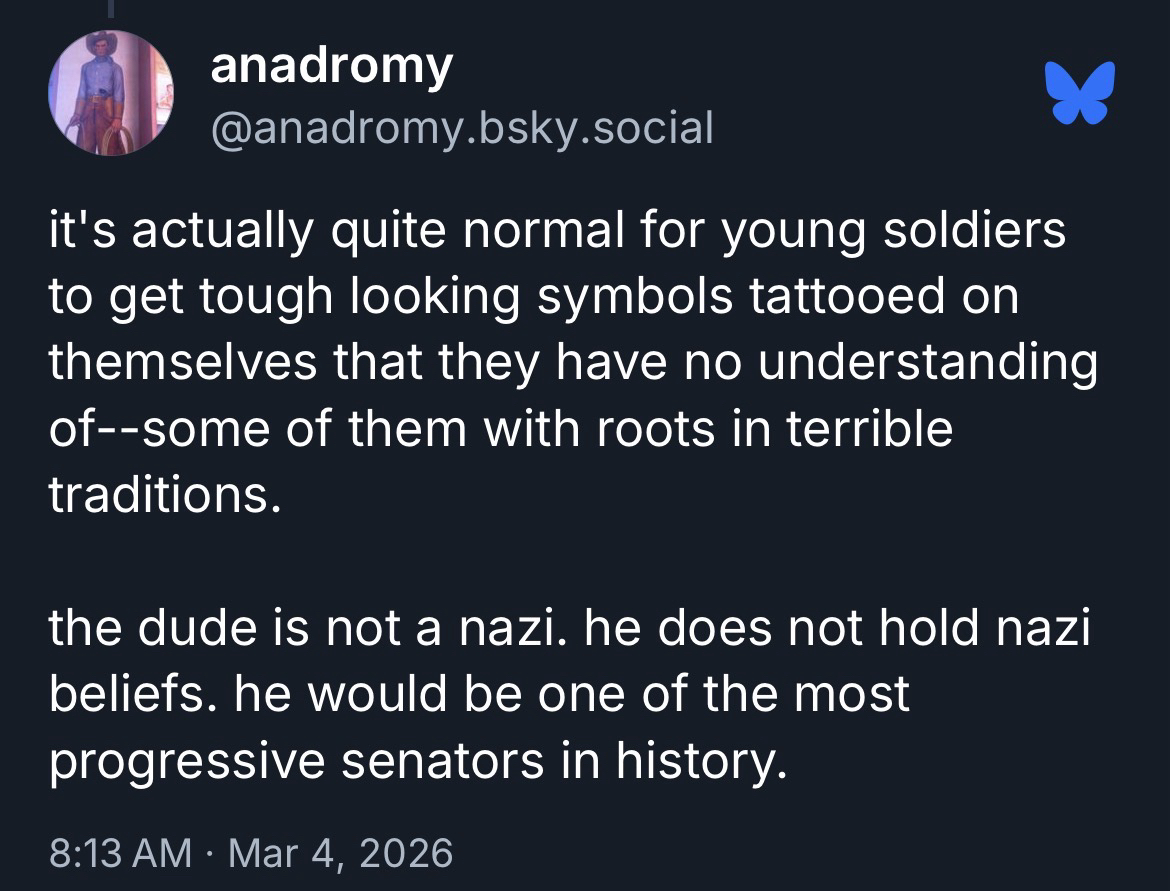
Task: Click the display name anadromy
Action: (x=331, y=66)
